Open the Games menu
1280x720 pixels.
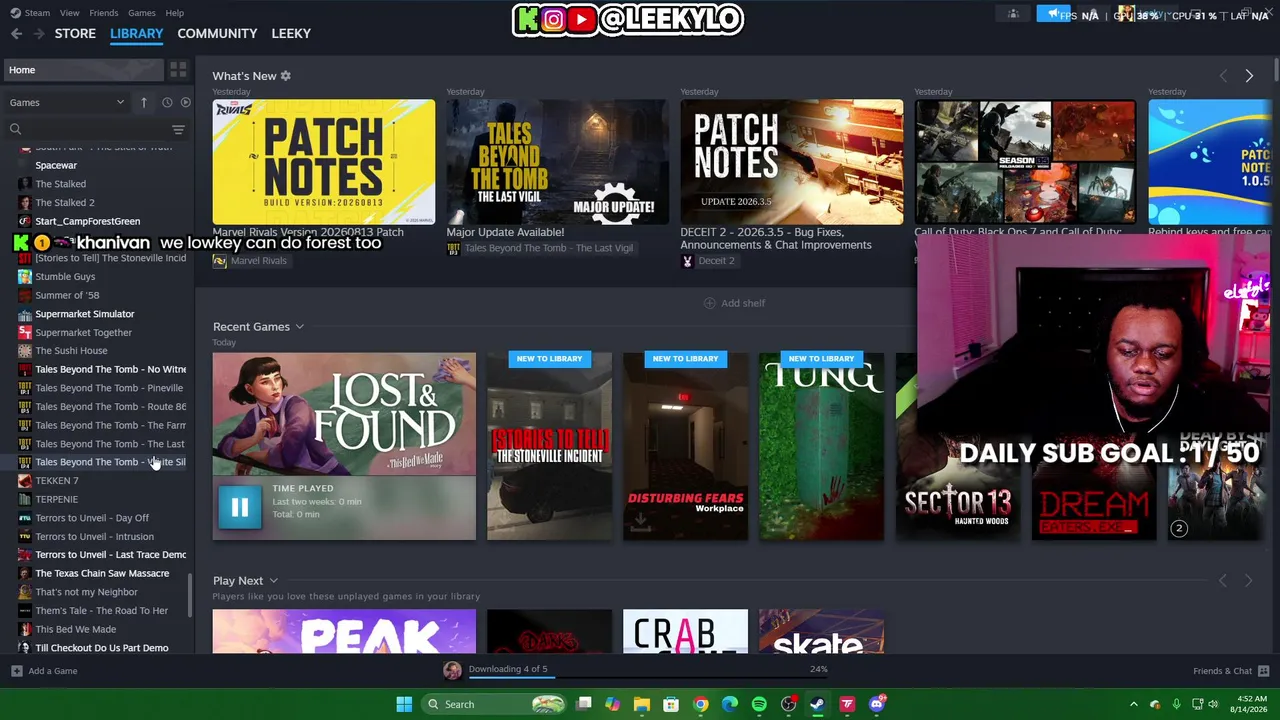[141, 13]
